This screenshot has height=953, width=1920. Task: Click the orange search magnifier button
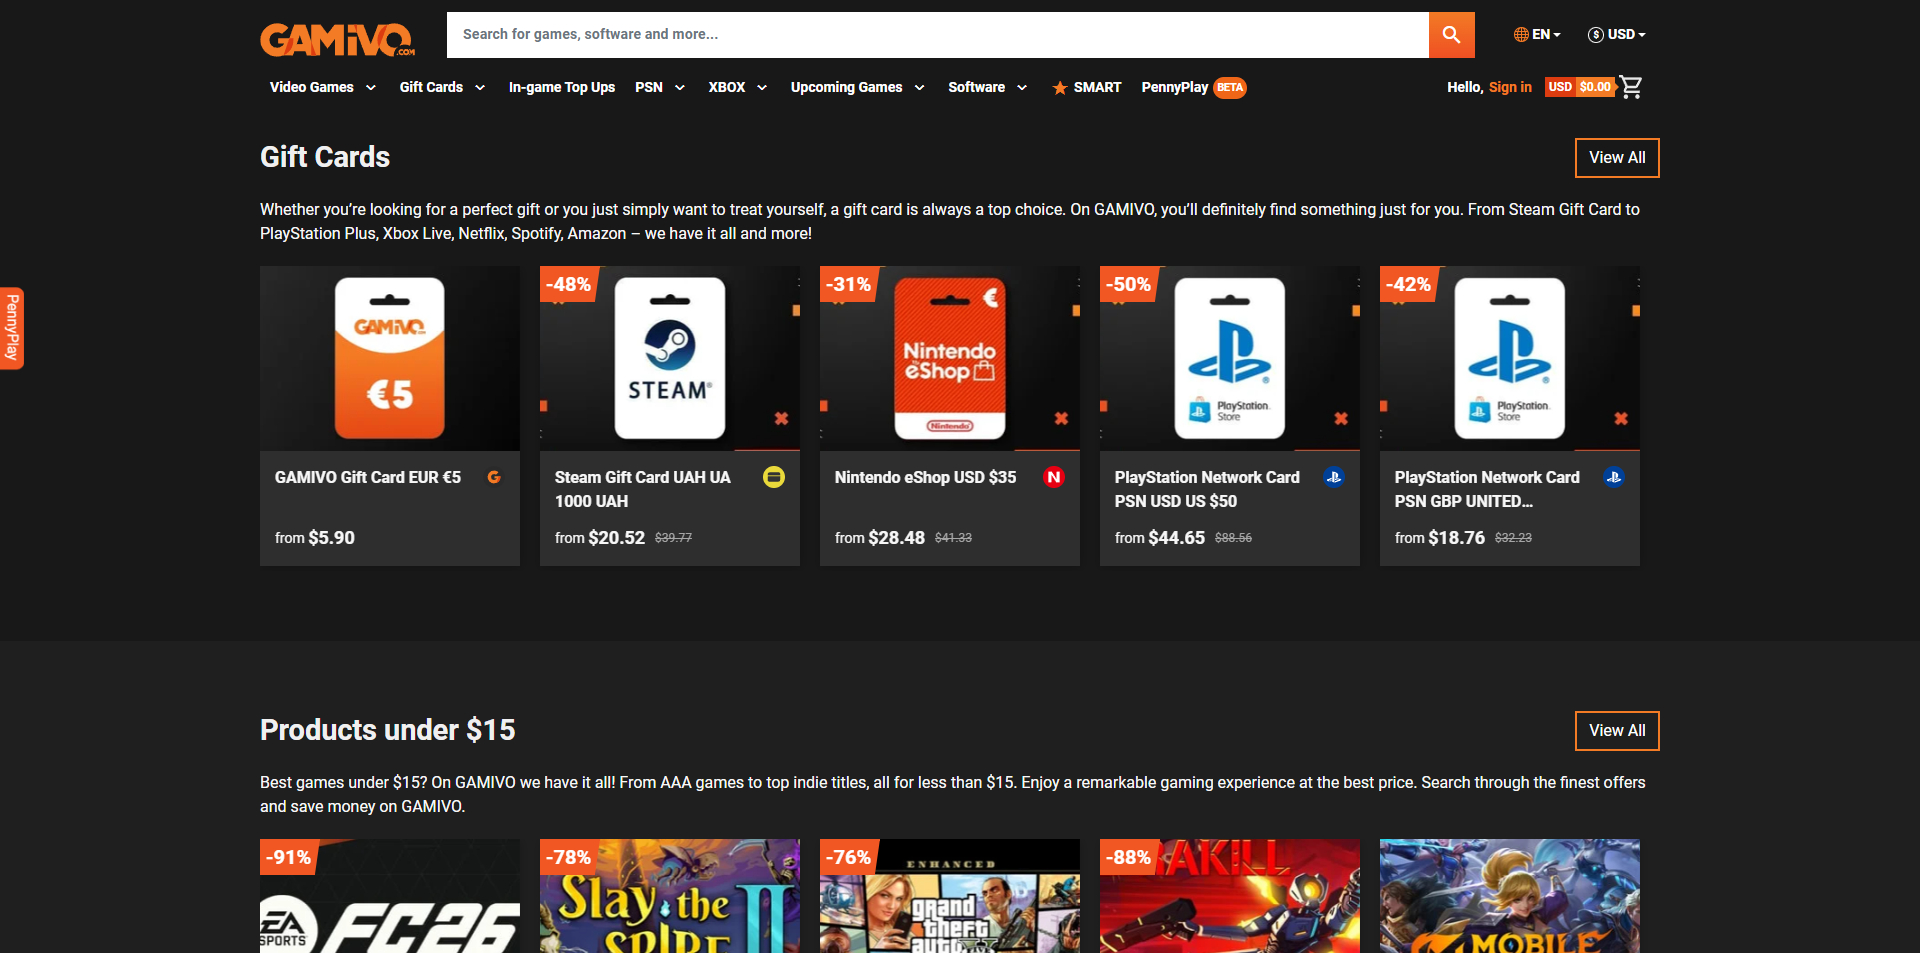(1451, 35)
